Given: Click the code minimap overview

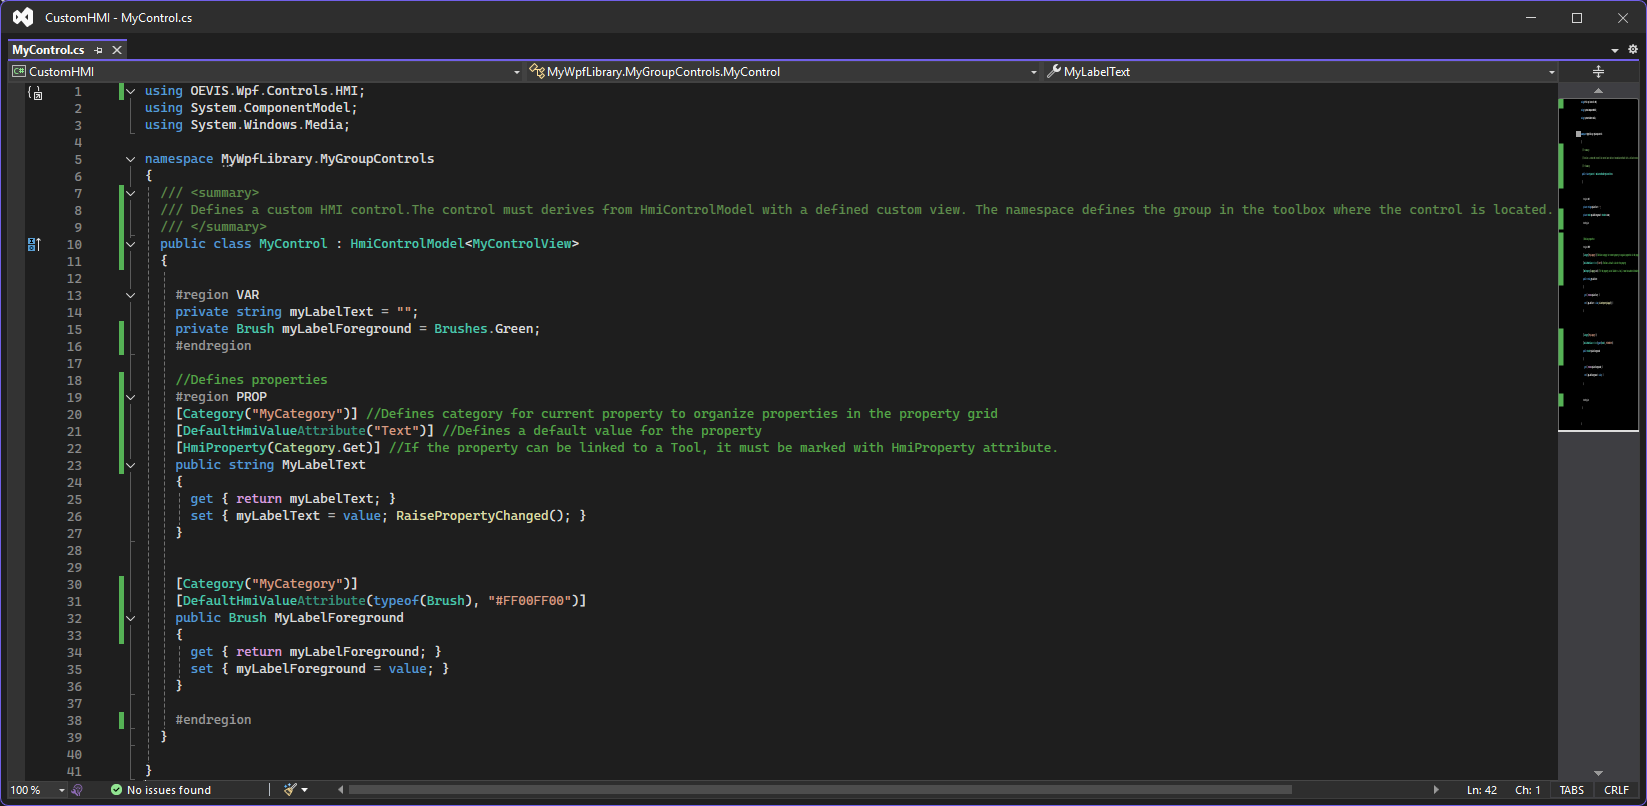Looking at the screenshot, I should coord(1598,264).
